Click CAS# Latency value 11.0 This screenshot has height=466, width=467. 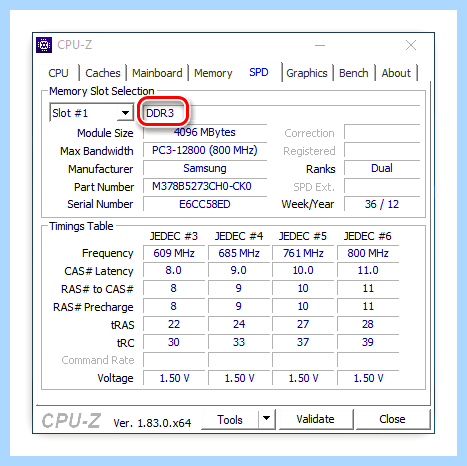click(368, 270)
